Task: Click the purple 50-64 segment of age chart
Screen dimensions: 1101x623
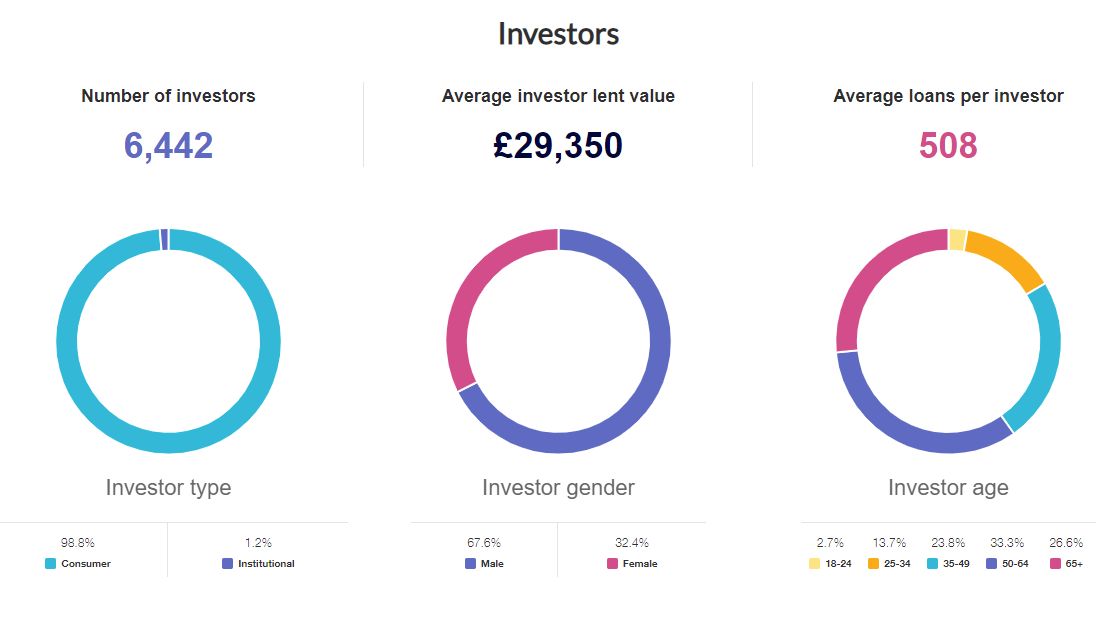Action: click(x=906, y=432)
